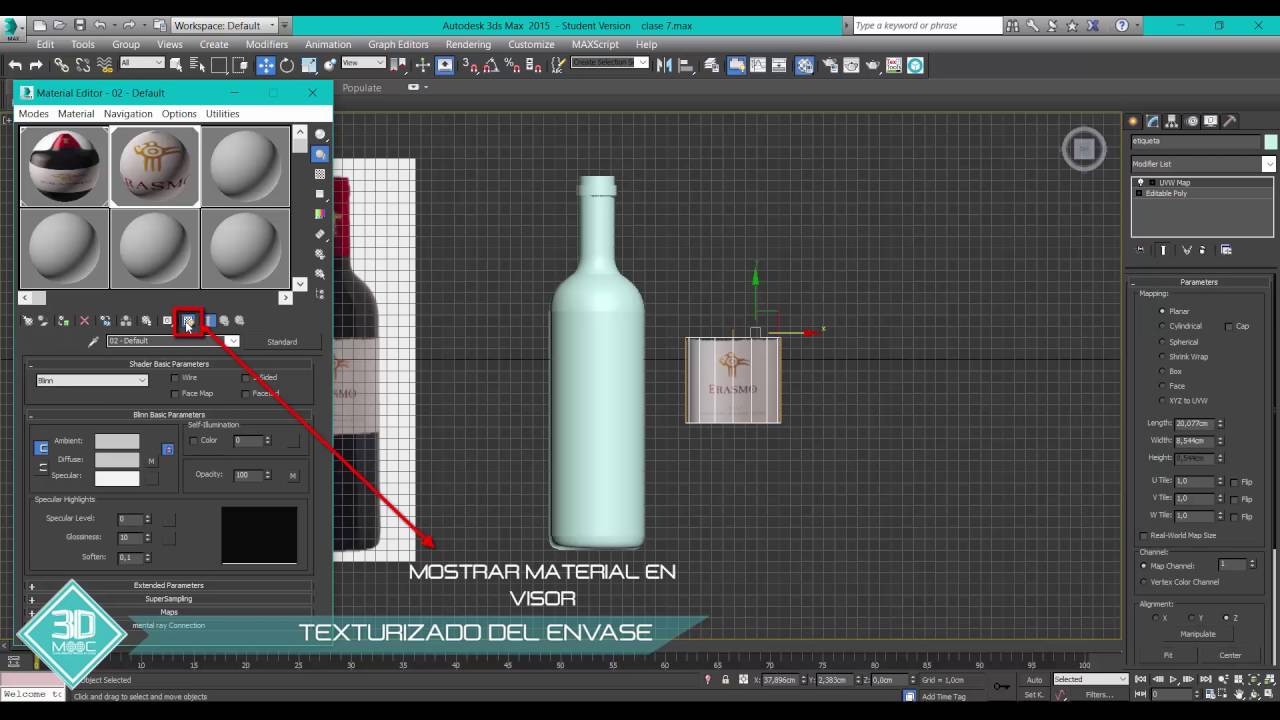Screen dimensions: 1280x720
Task: Click Pin Stack icon under modifier stack
Action: click(1141, 250)
